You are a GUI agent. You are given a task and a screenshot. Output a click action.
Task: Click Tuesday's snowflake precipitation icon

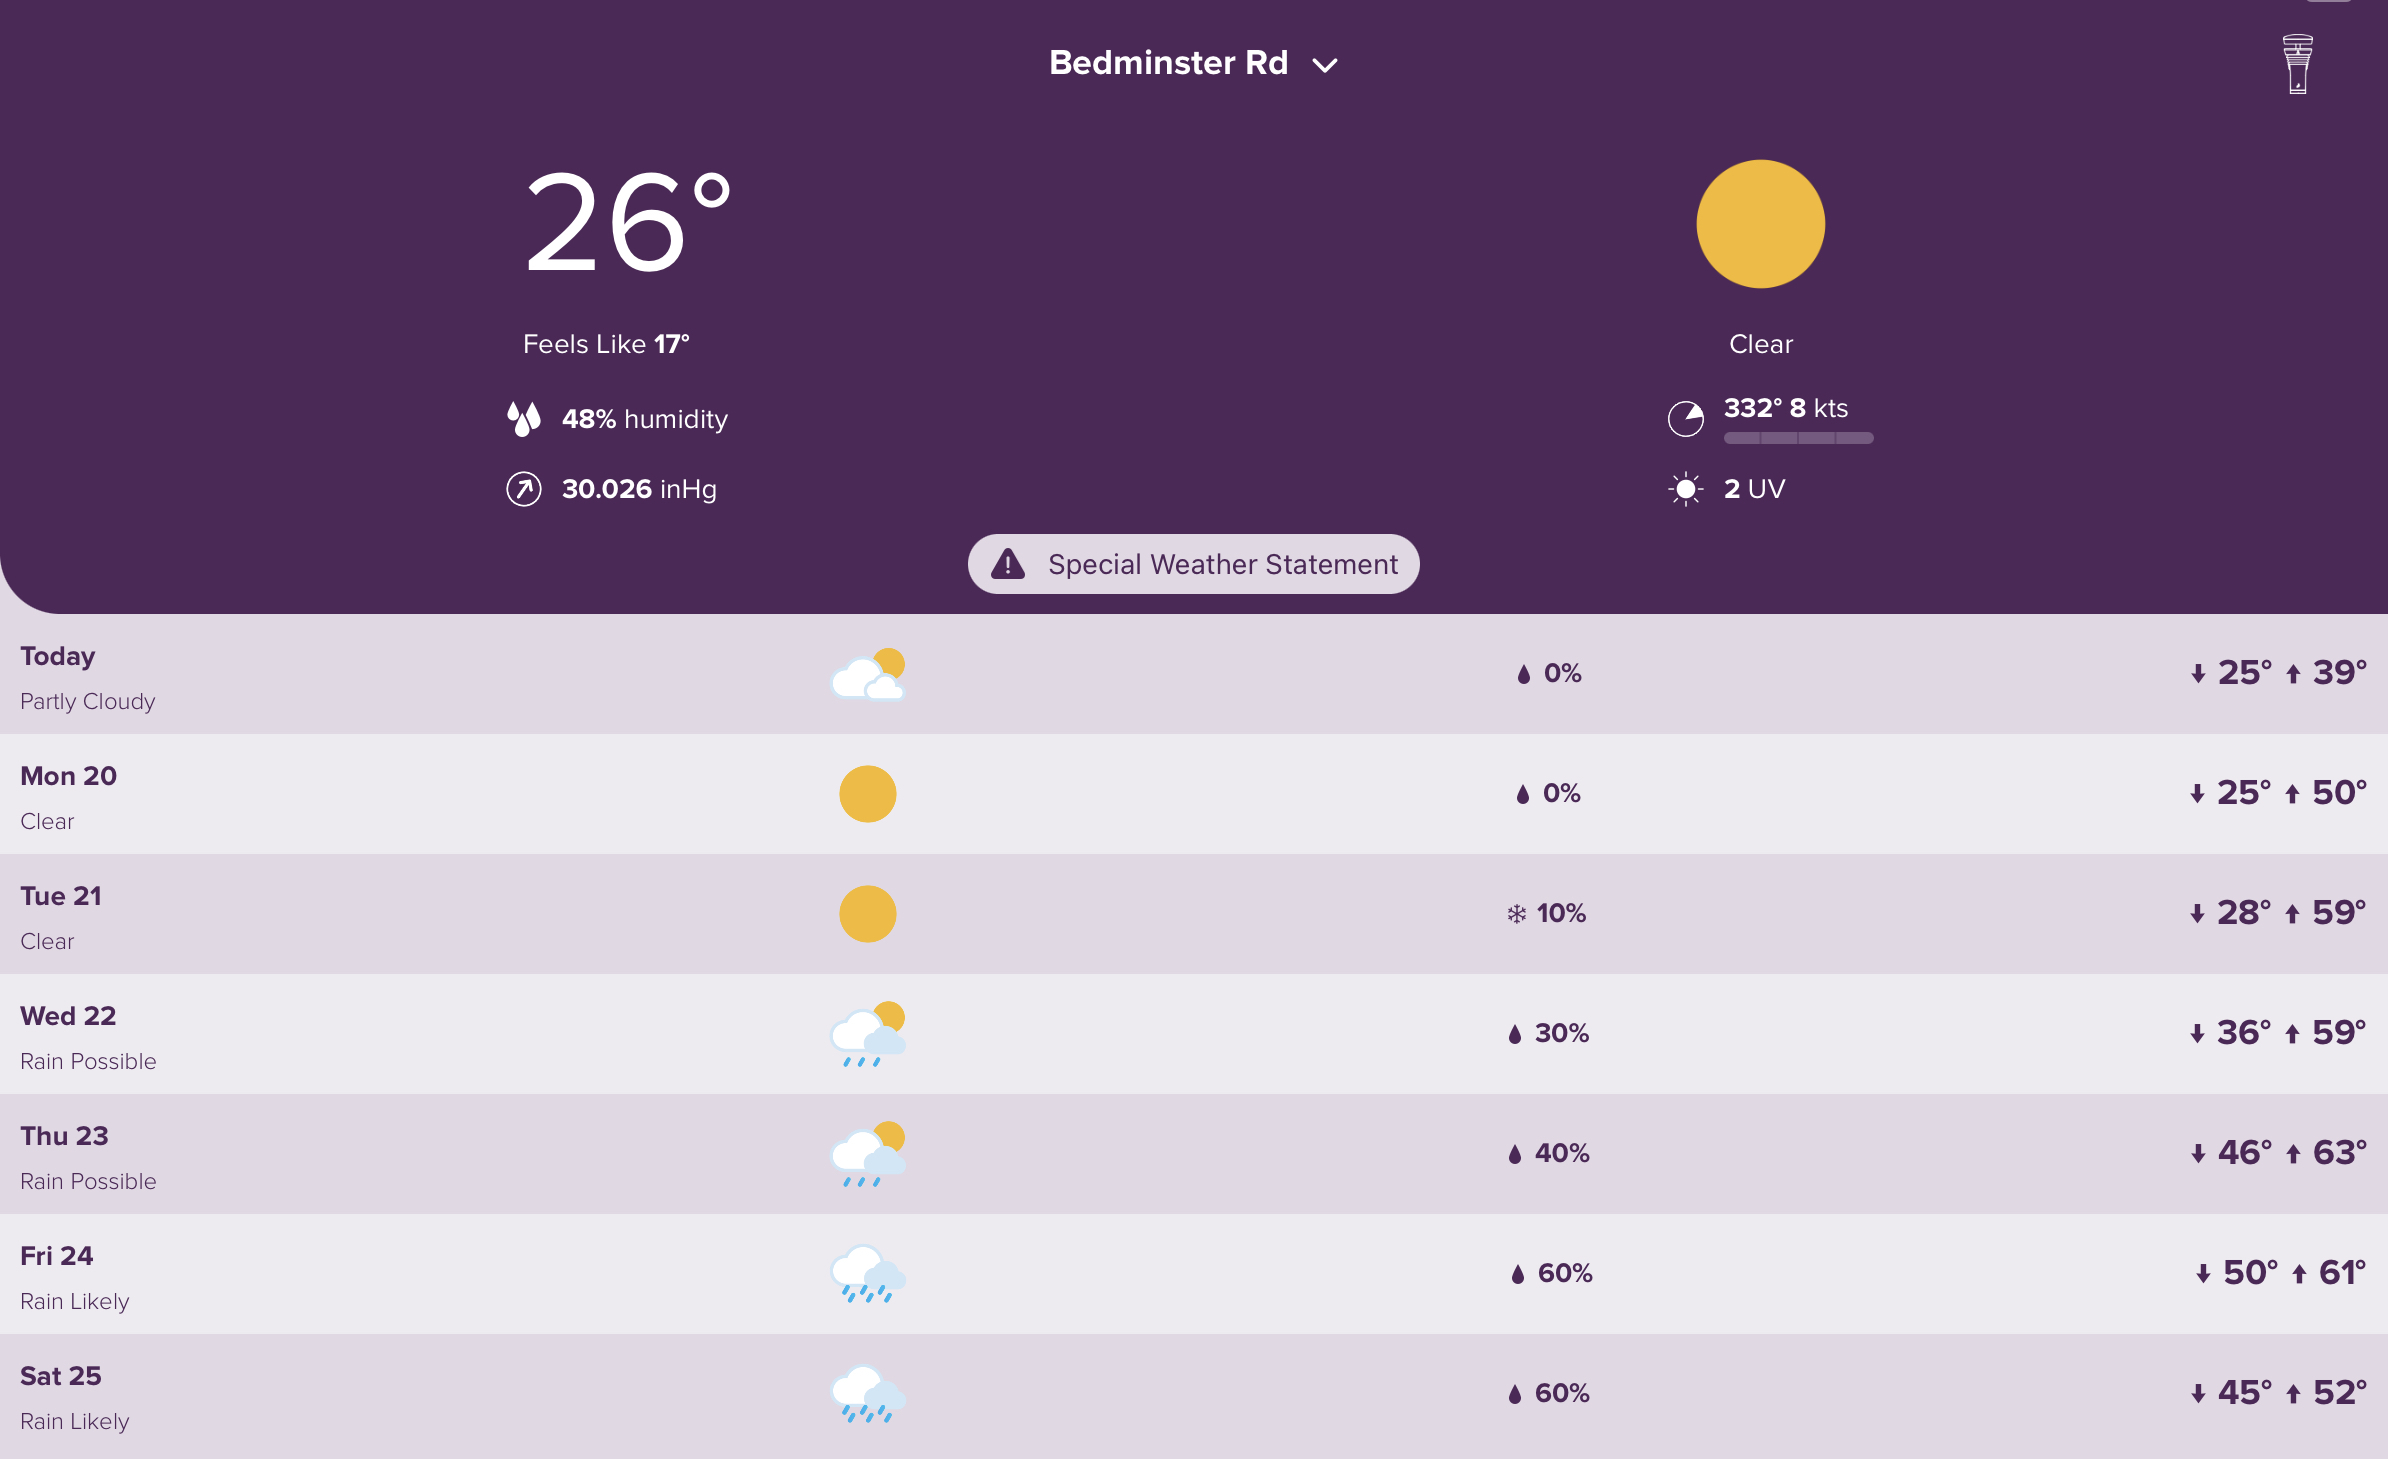pyautogui.click(x=1516, y=913)
